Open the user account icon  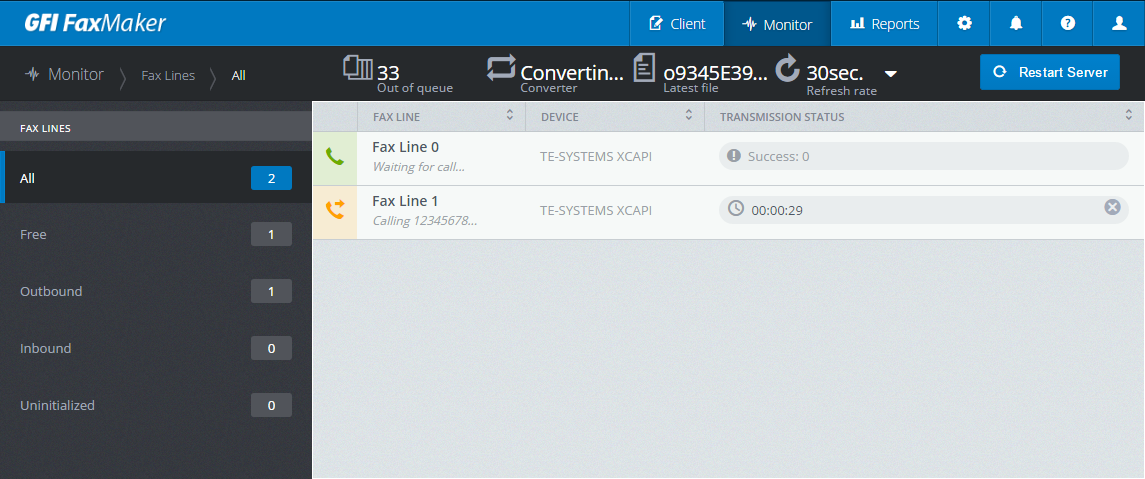pos(1119,23)
